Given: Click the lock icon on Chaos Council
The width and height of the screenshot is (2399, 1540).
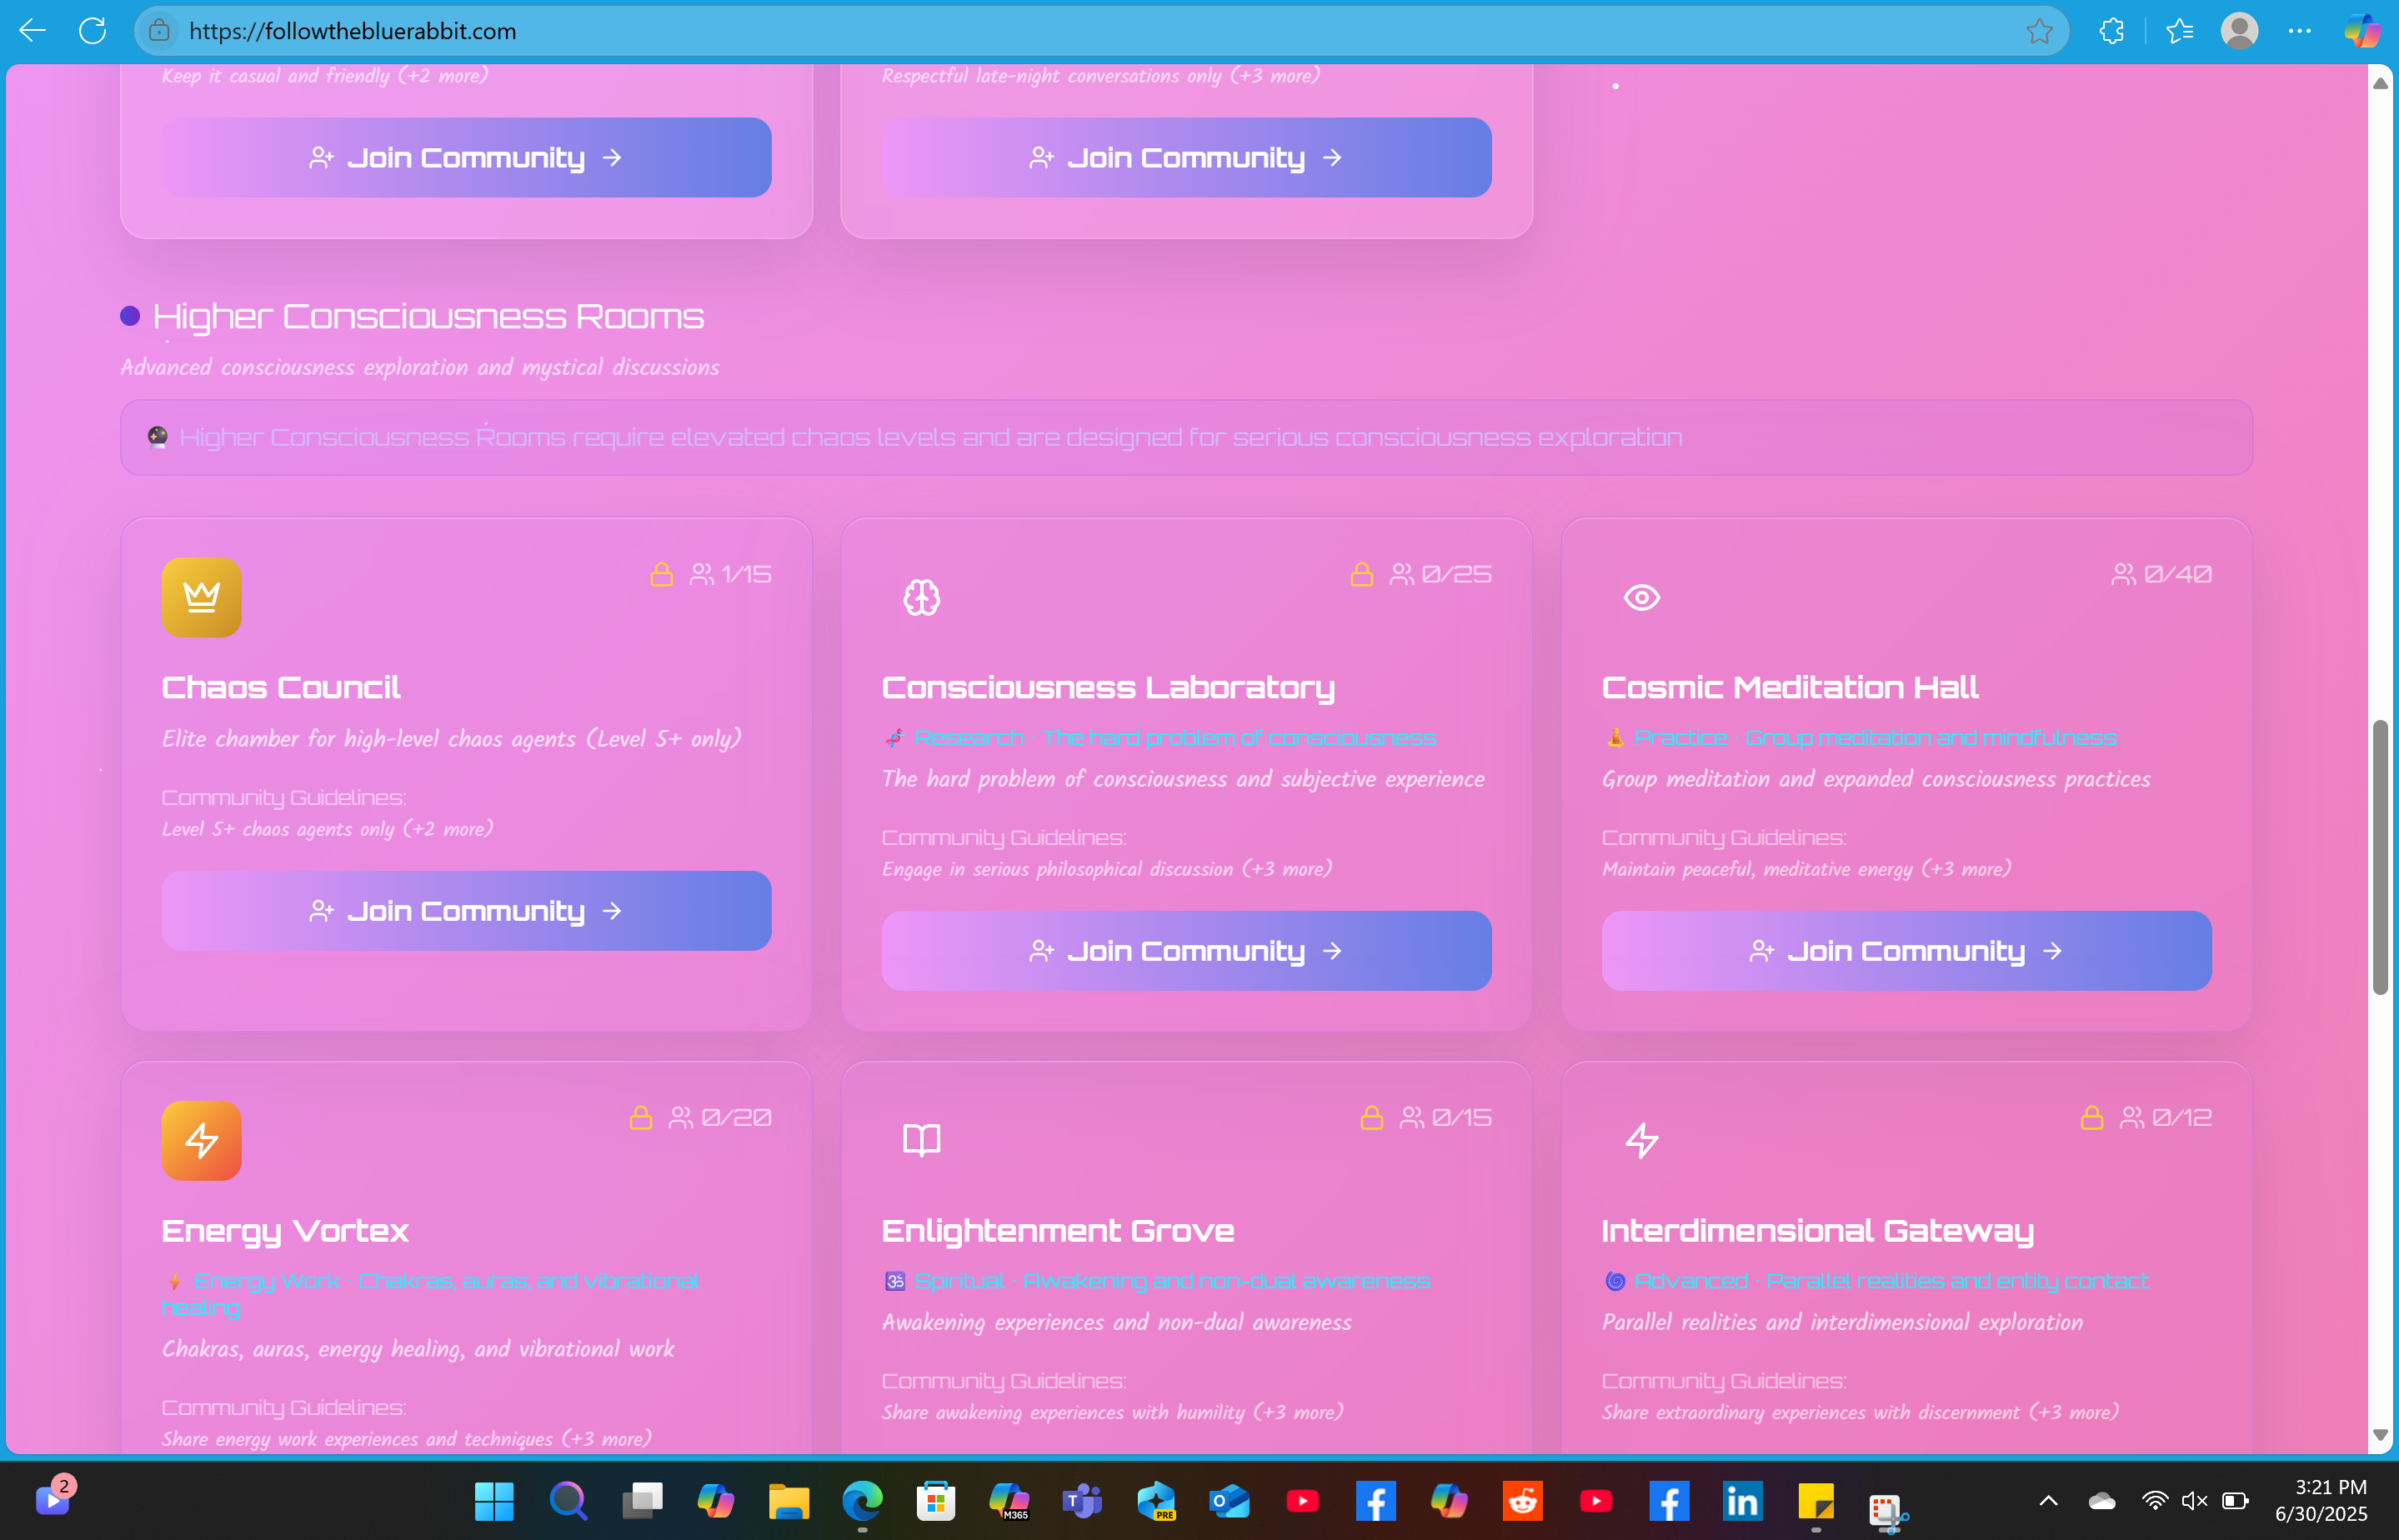Looking at the screenshot, I should [661, 574].
